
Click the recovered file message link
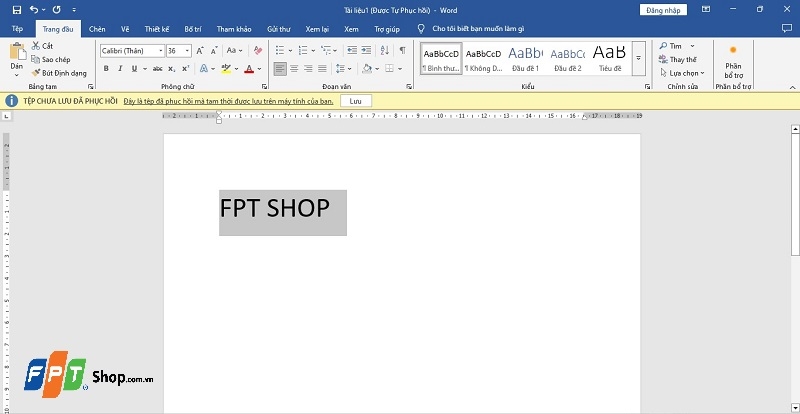228,101
